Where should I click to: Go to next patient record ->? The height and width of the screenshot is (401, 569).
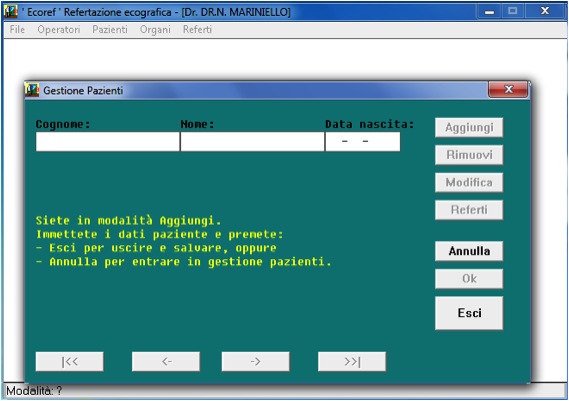255,361
